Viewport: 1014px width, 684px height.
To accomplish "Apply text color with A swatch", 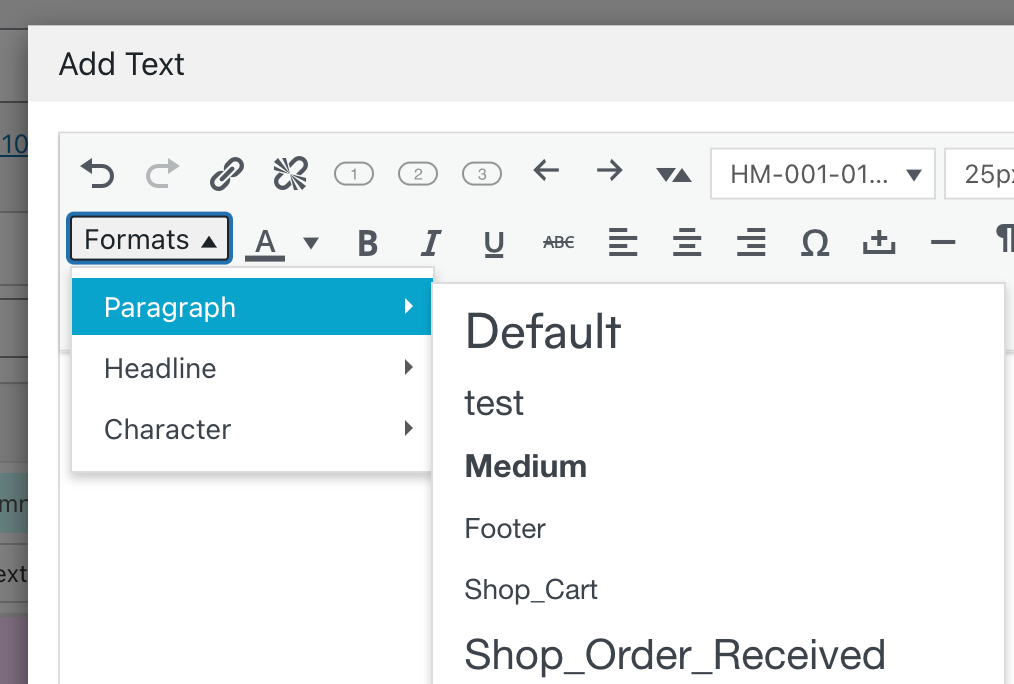I will (x=265, y=242).
